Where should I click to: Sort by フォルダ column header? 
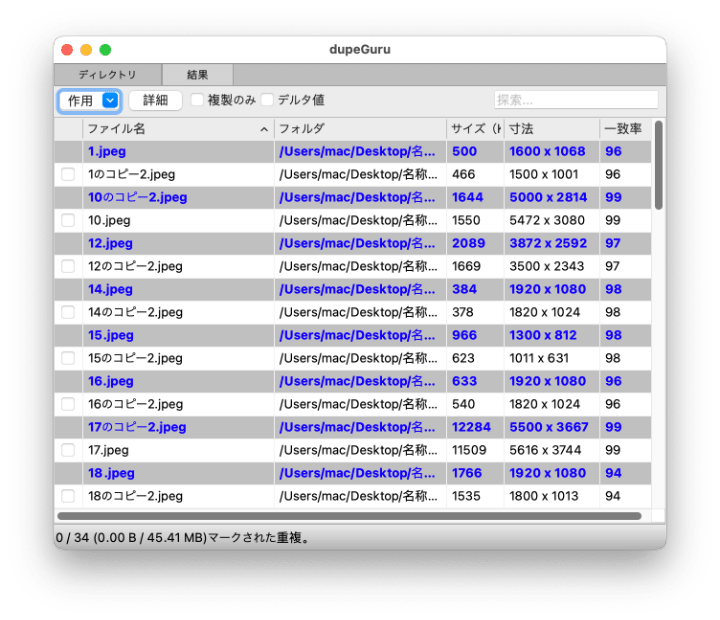tap(360, 129)
